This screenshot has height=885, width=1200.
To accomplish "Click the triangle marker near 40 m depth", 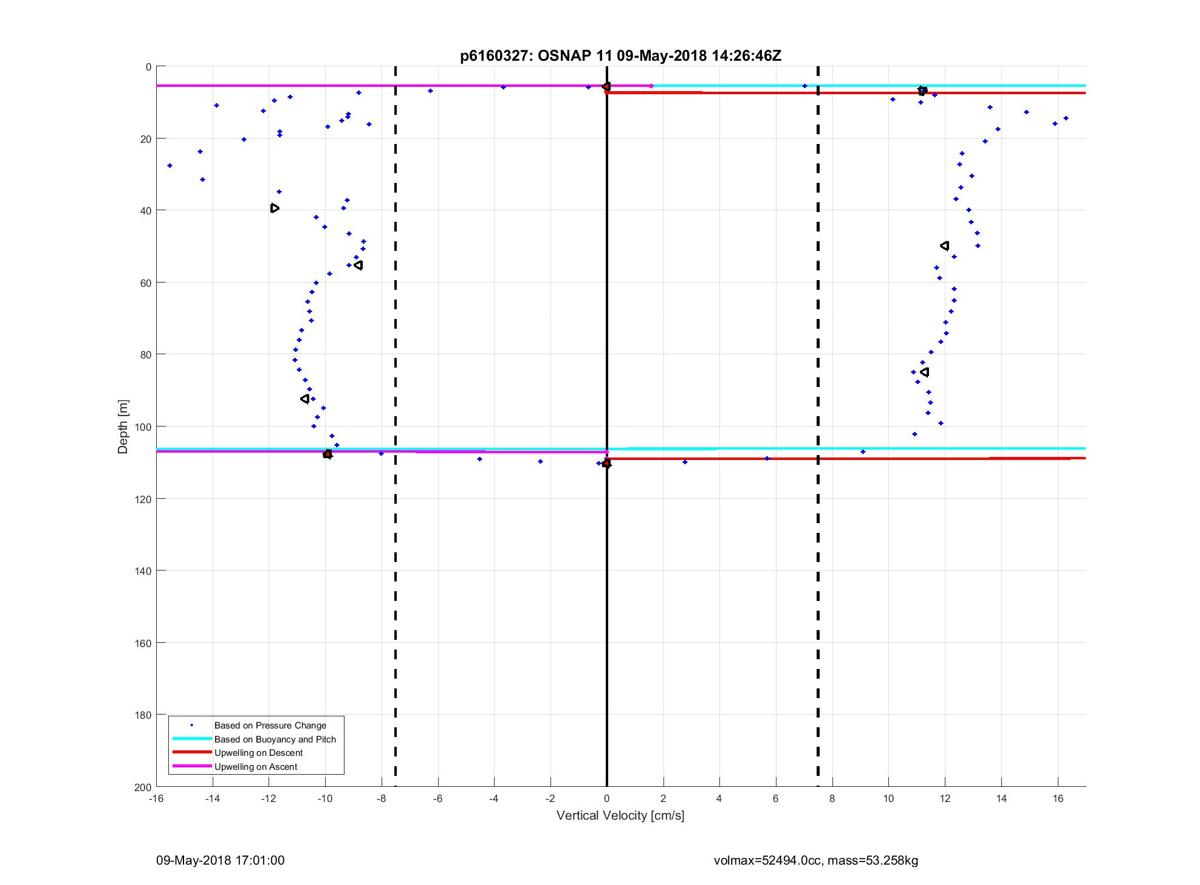I will click(274, 208).
